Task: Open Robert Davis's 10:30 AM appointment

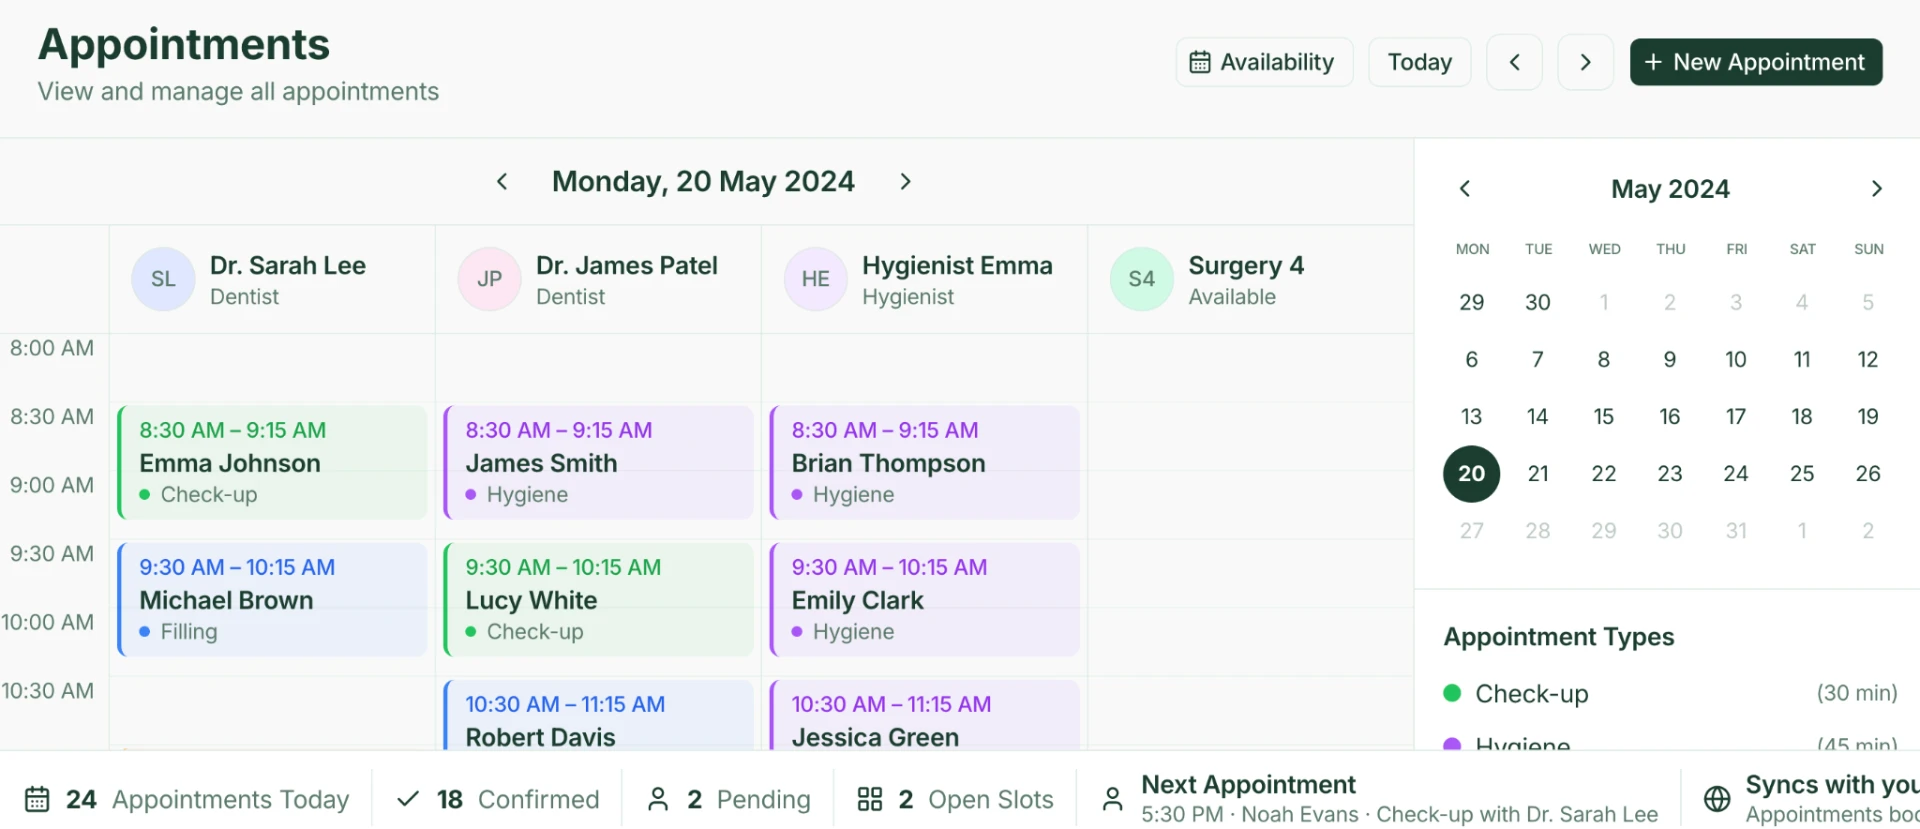Action: click(598, 715)
